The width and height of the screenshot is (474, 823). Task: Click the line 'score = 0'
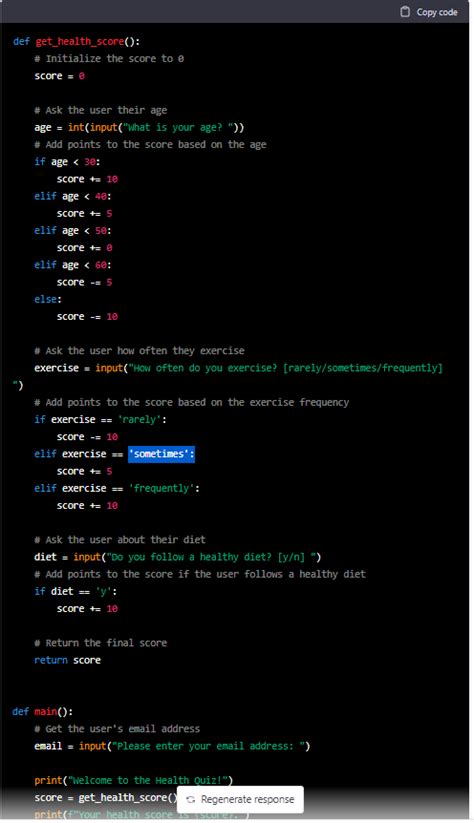click(x=59, y=76)
